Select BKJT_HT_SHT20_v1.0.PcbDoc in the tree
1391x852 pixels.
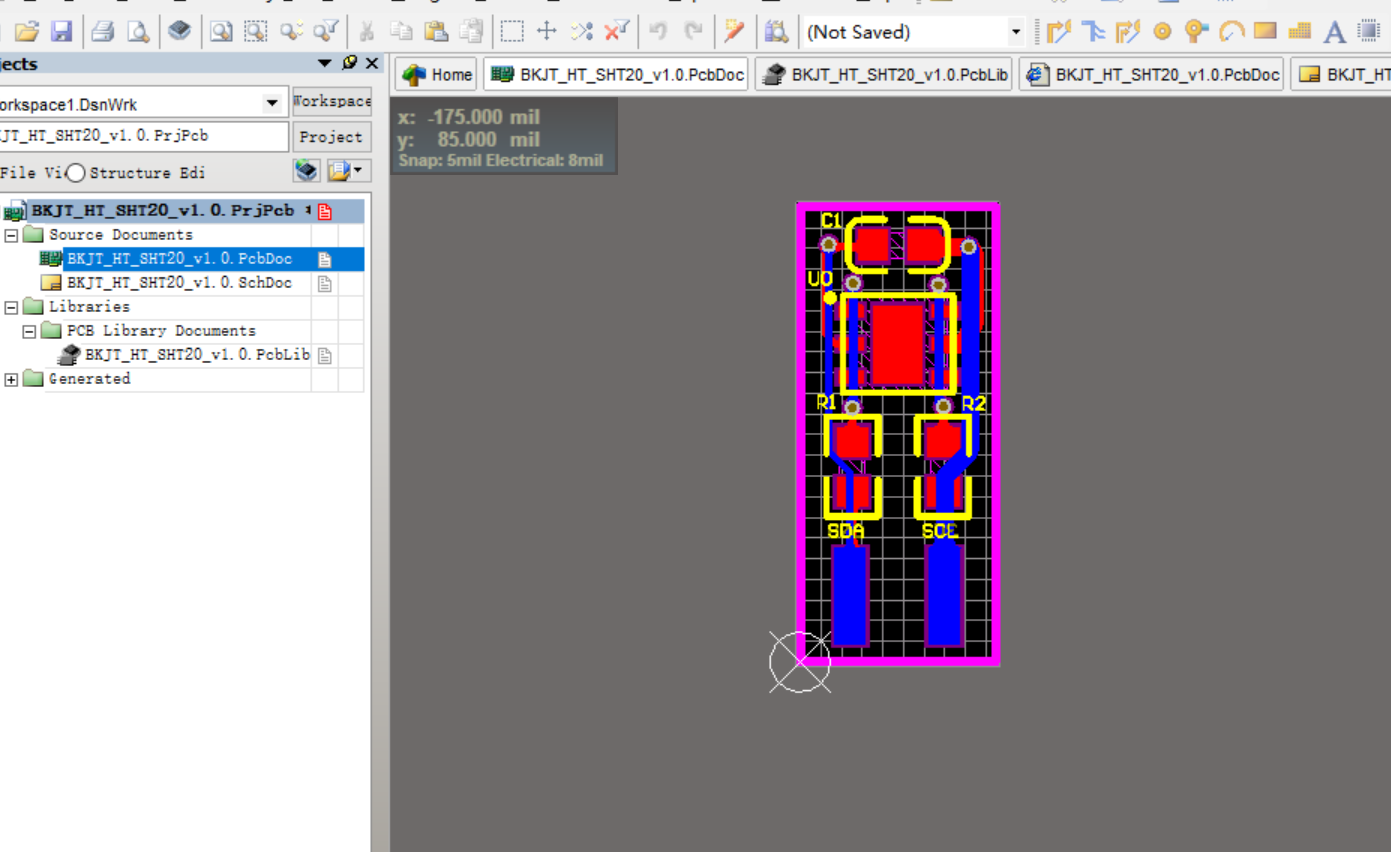point(180,259)
